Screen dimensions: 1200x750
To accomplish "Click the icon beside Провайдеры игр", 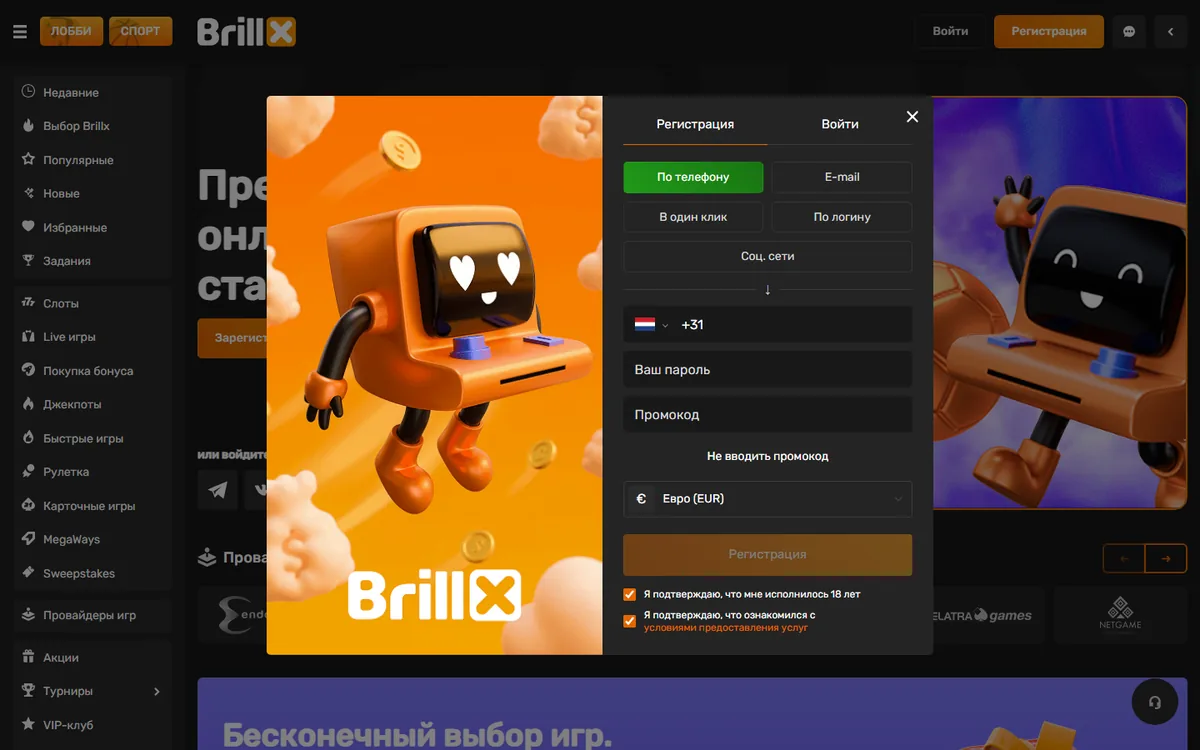I will click(x=28, y=614).
